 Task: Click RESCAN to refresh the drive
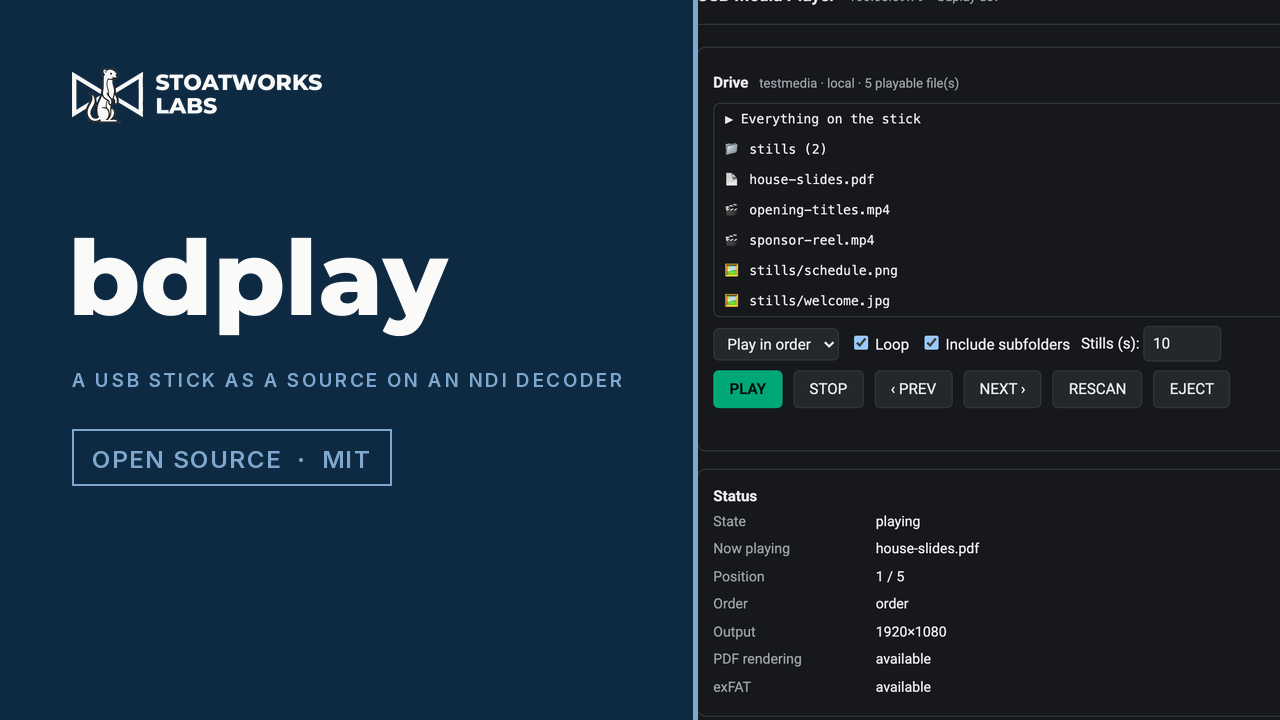coord(1097,389)
